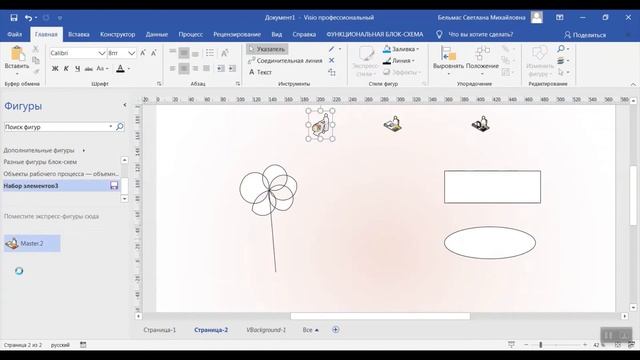This screenshot has width=640, height=360.
Task: Click the Format Painter brush icon
Action: pyautogui.click(x=36, y=71)
